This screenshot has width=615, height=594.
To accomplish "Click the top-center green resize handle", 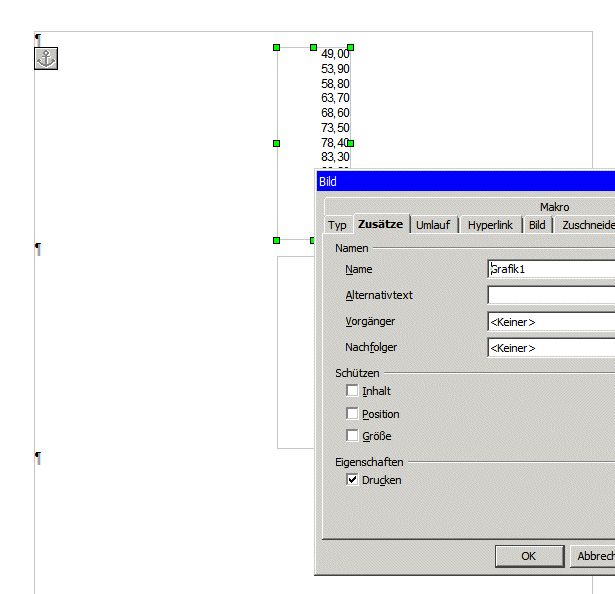I will (x=313, y=47).
